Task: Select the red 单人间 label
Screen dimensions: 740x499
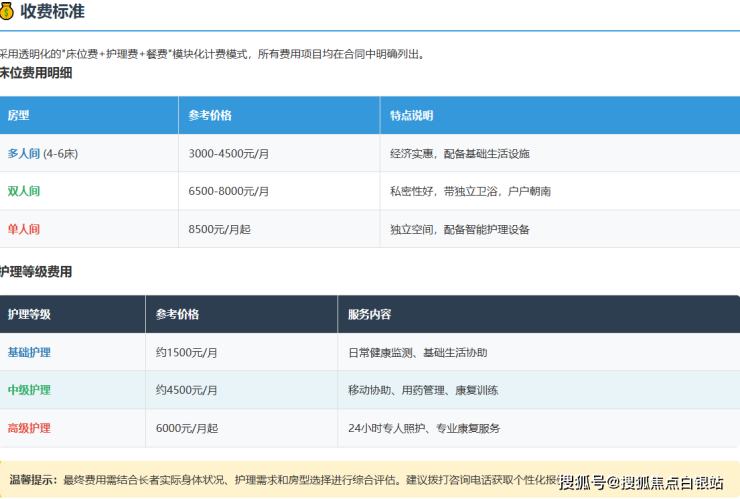Action: (24, 229)
